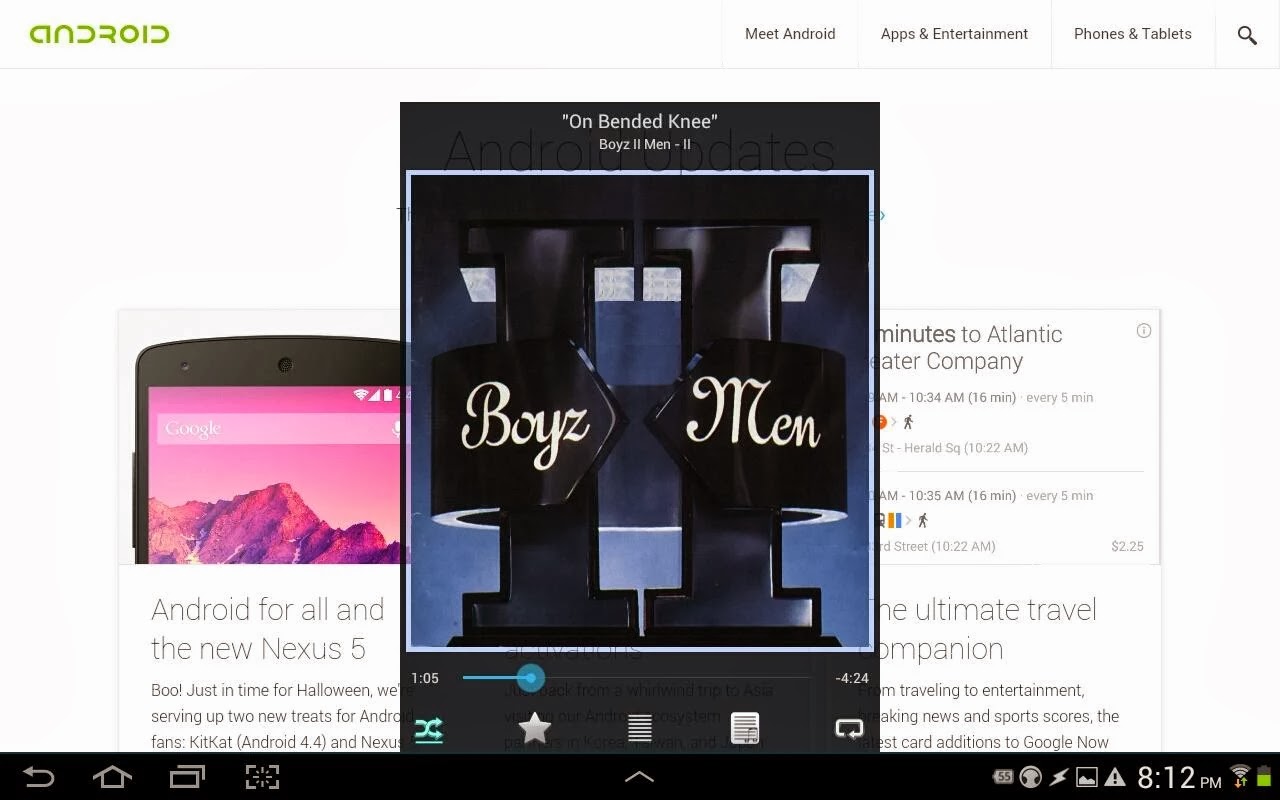
Task: Click remaining time -4:24 label
Action: click(852, 678)
